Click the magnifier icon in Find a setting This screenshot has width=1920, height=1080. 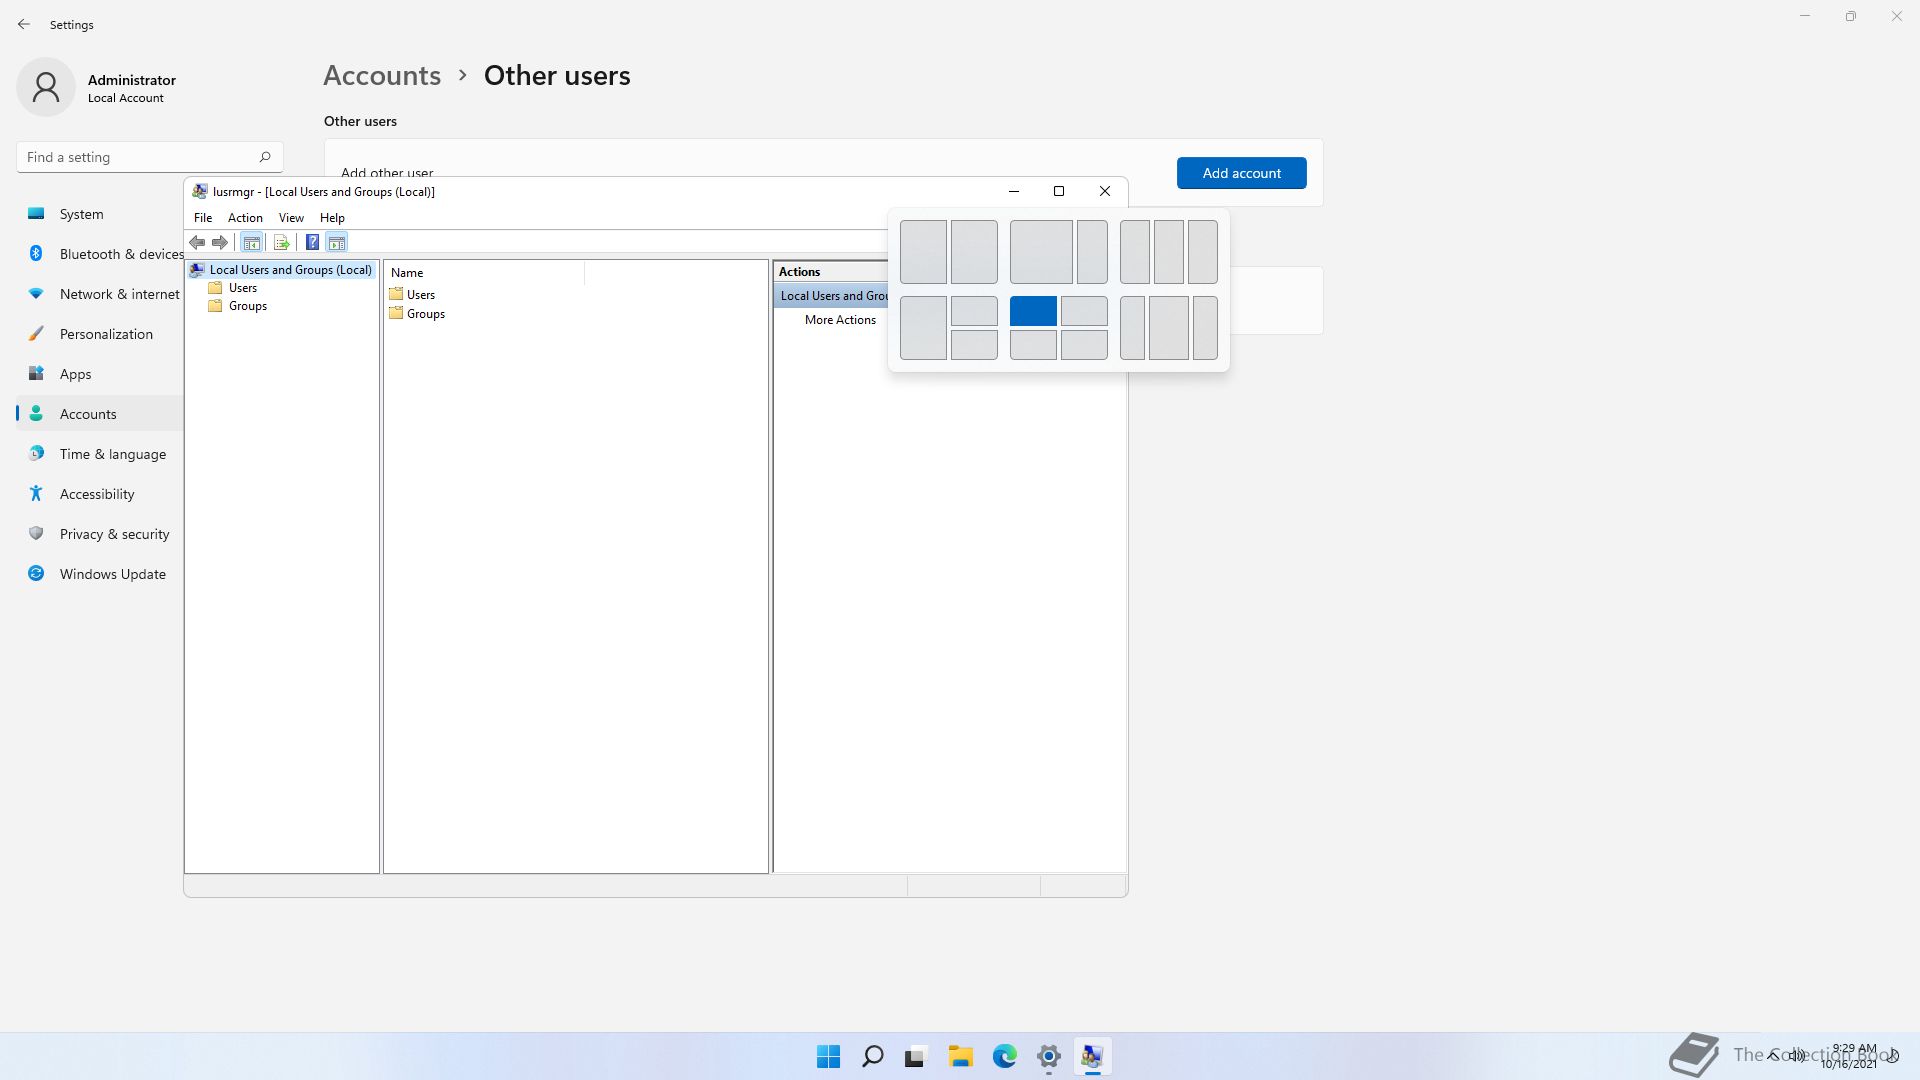(265, 157)
